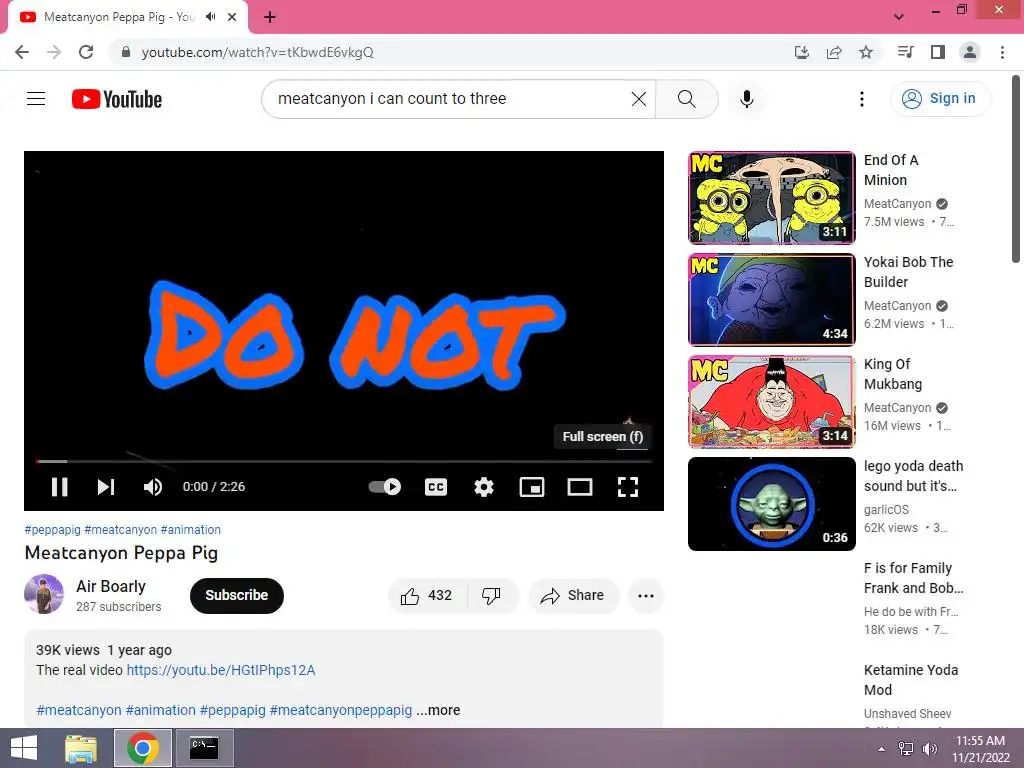Expand the description with ...more

click(438, 710)
